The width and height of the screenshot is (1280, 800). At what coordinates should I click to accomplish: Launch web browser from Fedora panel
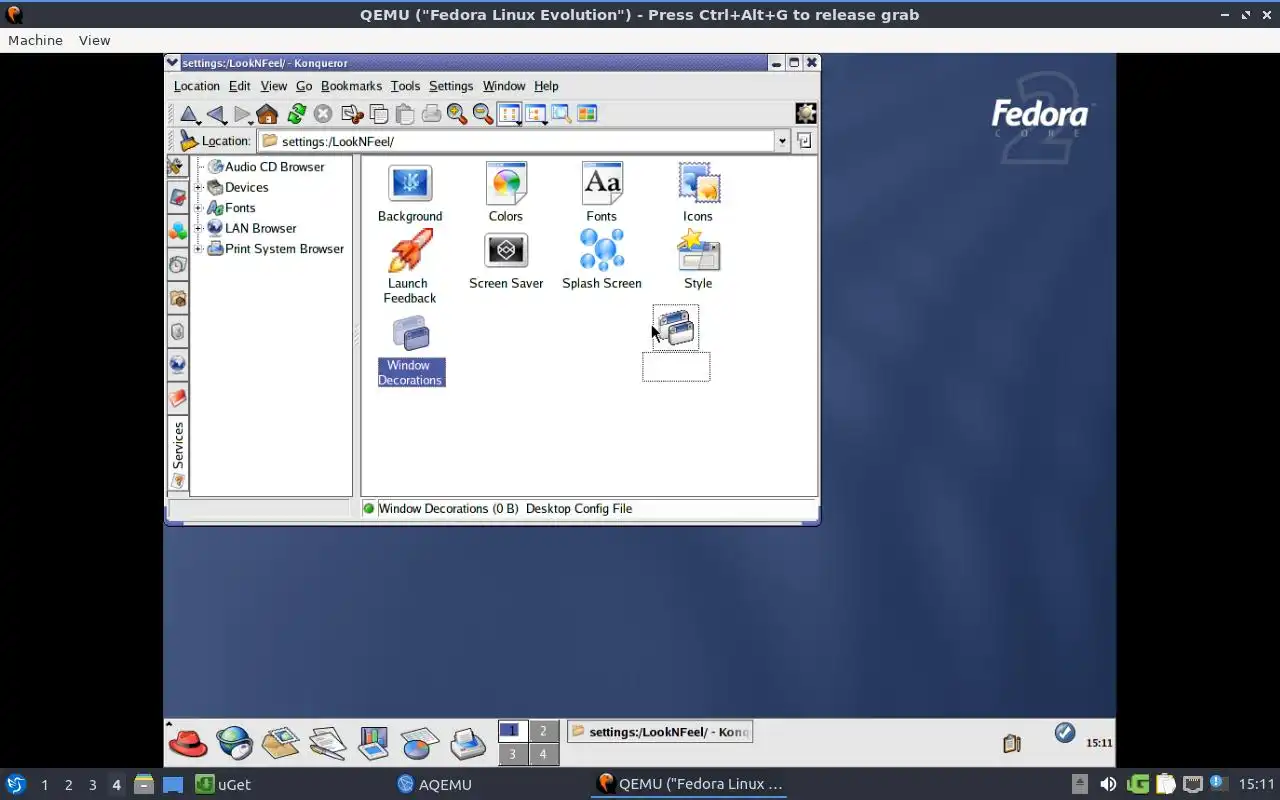tap(235, 742)
